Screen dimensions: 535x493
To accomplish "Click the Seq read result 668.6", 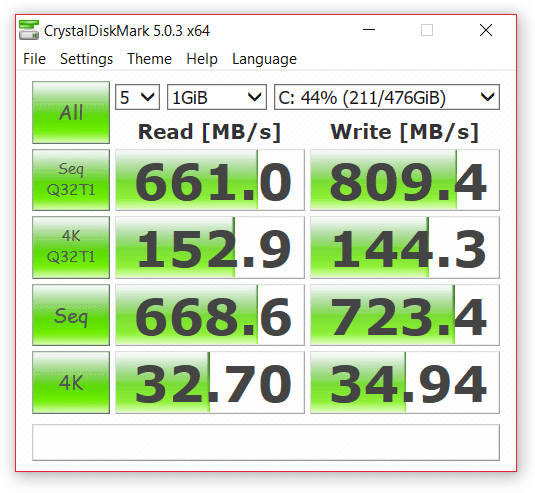I will point(210,315).
